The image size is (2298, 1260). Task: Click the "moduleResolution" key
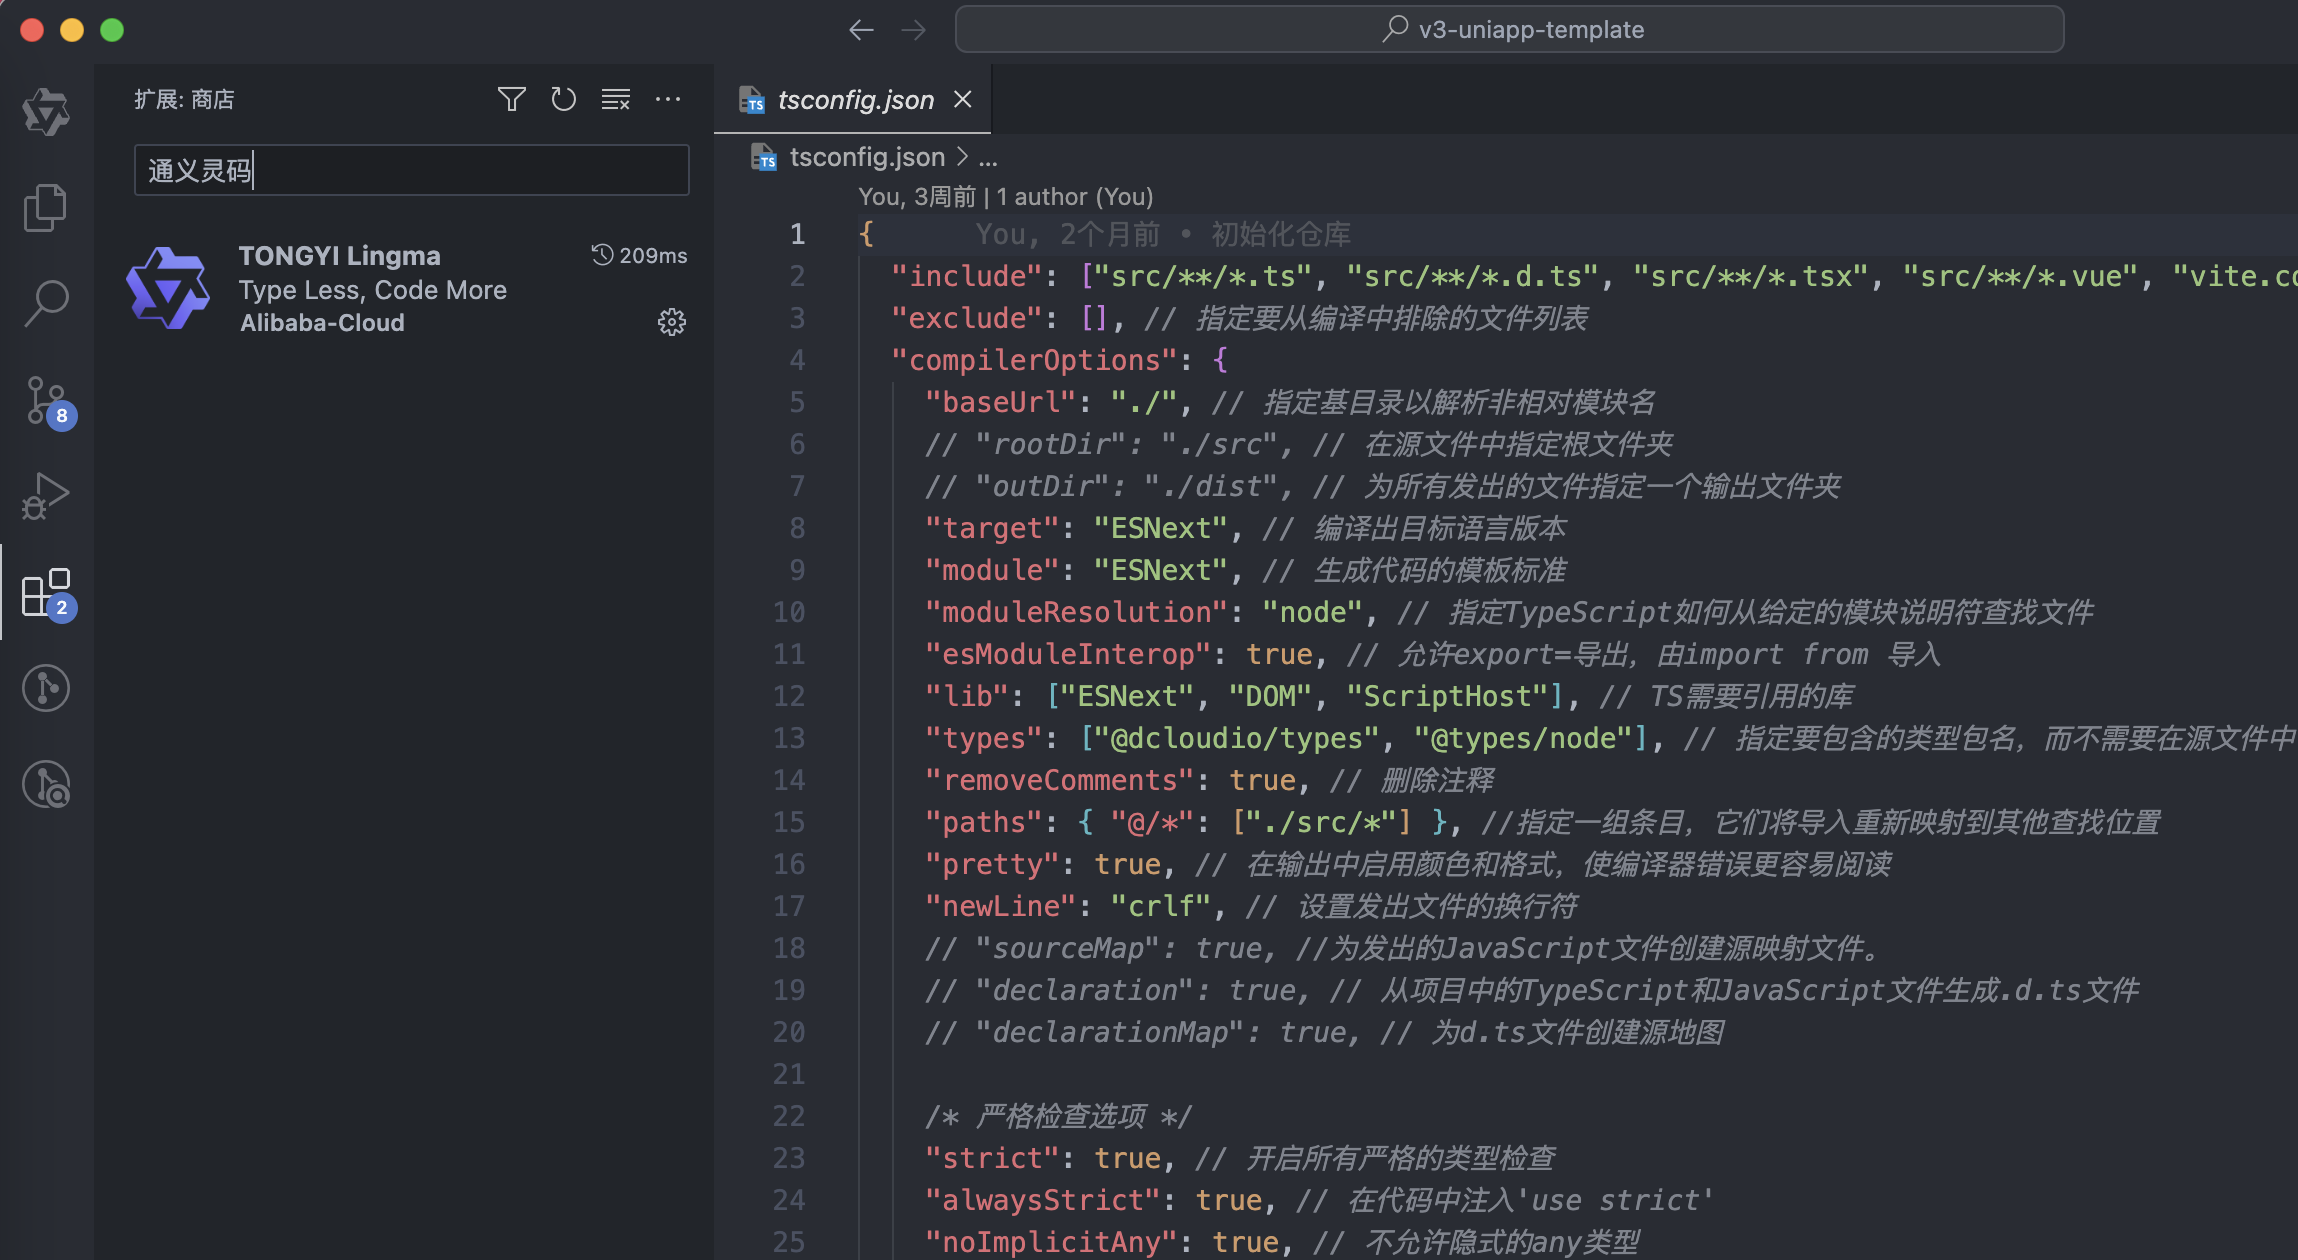tap(1076, 612)
